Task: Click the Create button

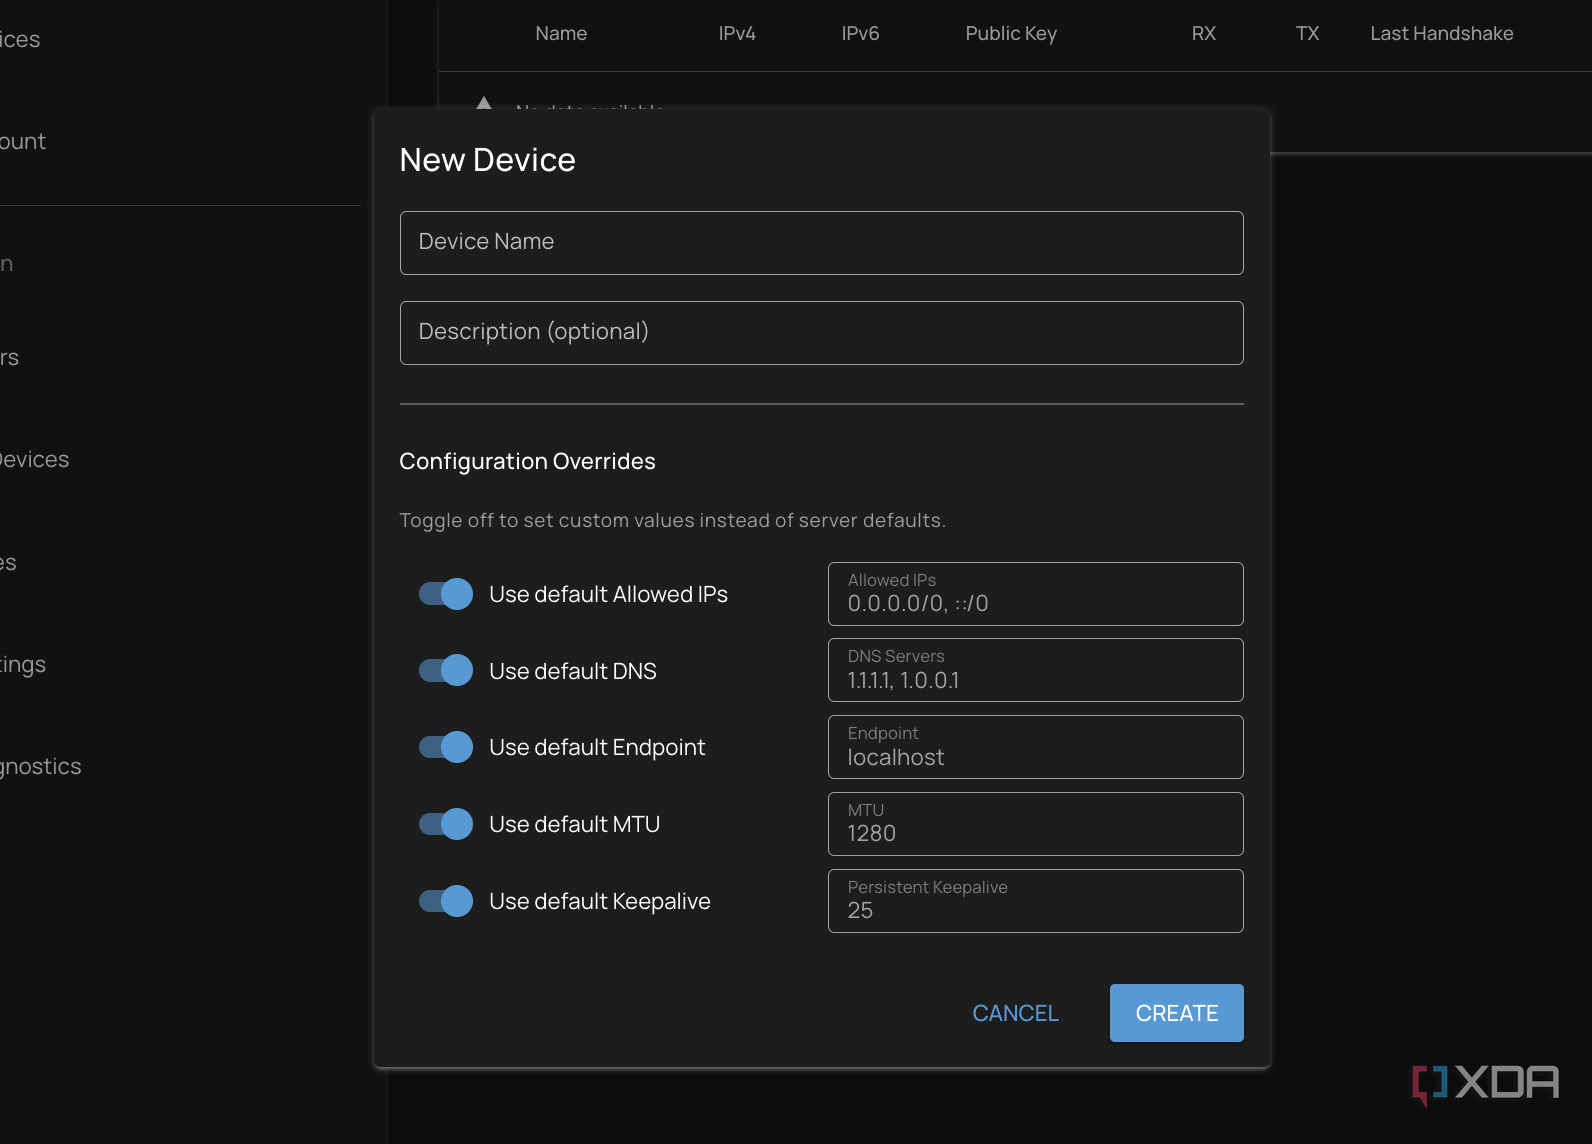Action: coord(1177,1013)
